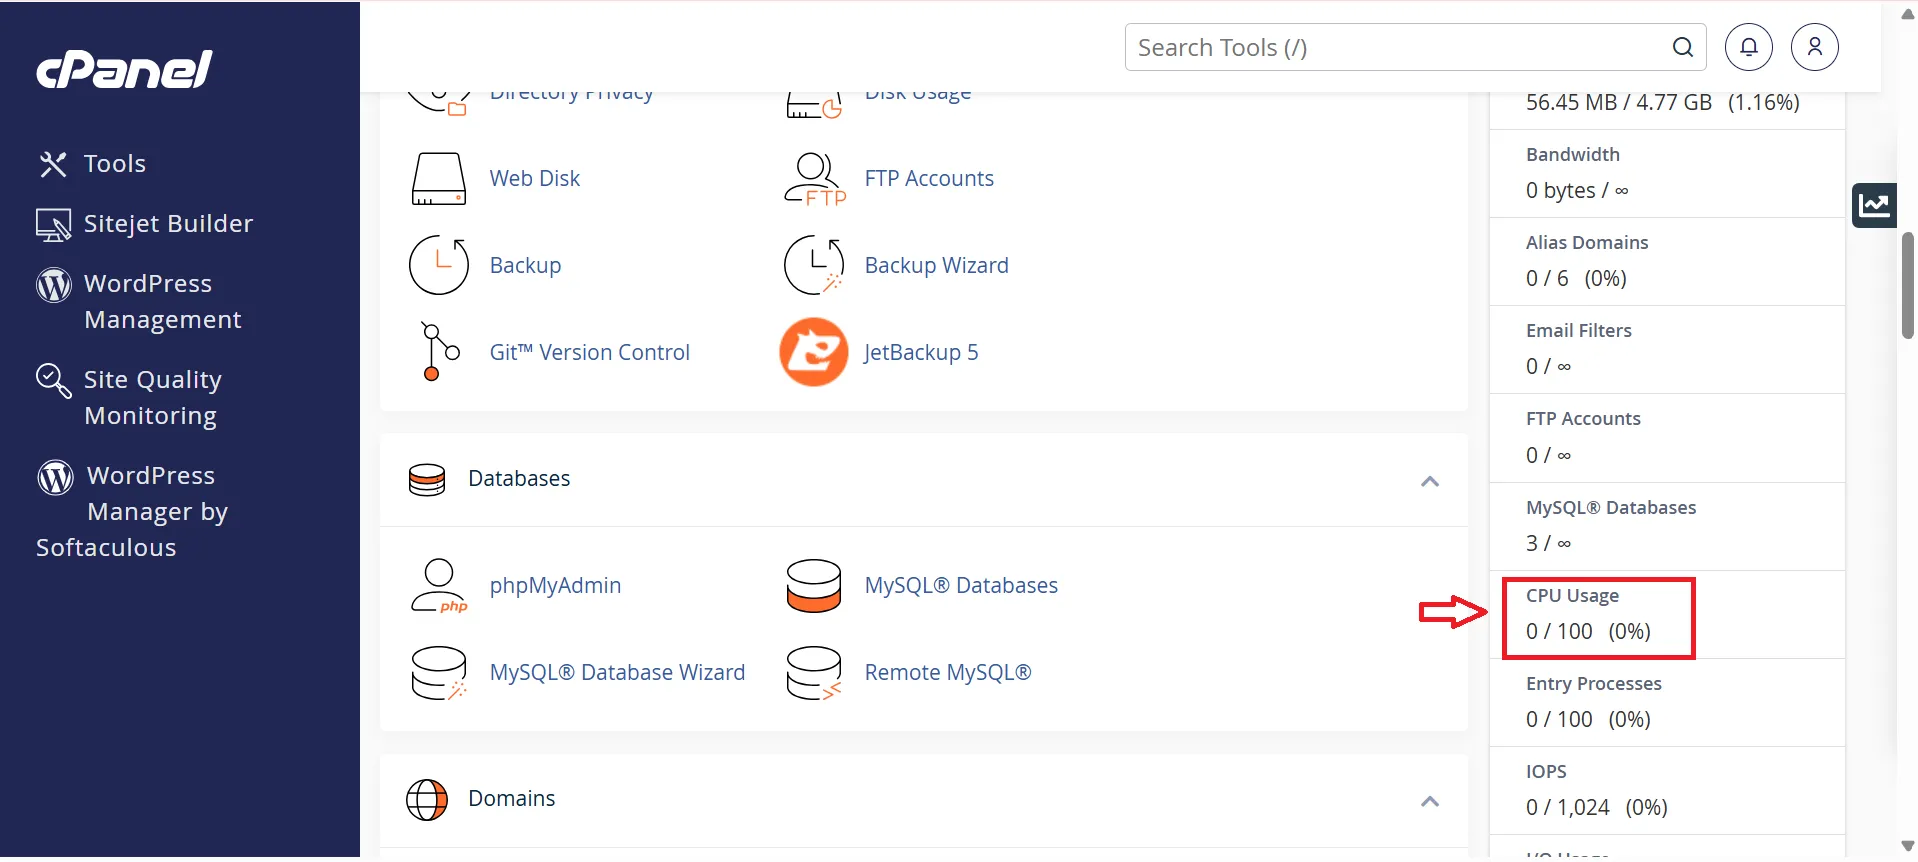Click the Git Version Control icon
This screenshot has height=862, width=1918.
439,352
